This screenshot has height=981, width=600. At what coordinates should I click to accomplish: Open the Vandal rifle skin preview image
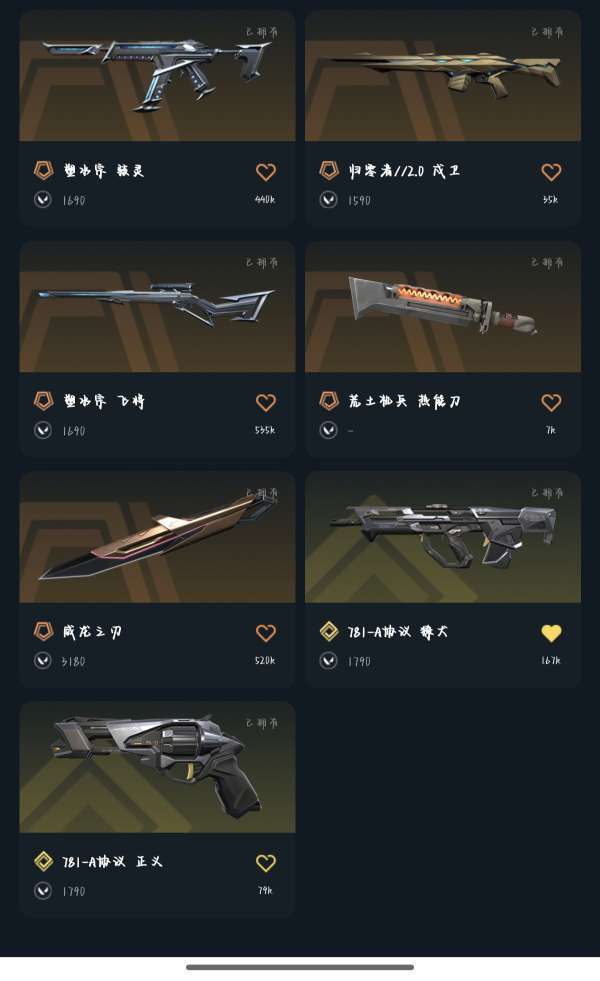click(157, 75)
